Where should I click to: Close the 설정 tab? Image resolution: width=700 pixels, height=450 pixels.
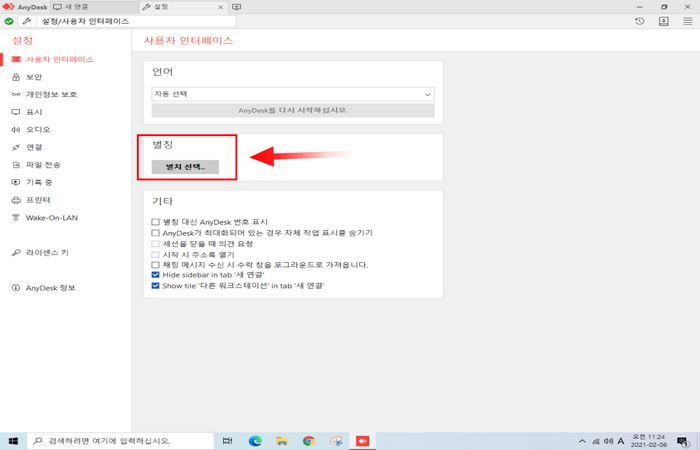click(221, 7)
